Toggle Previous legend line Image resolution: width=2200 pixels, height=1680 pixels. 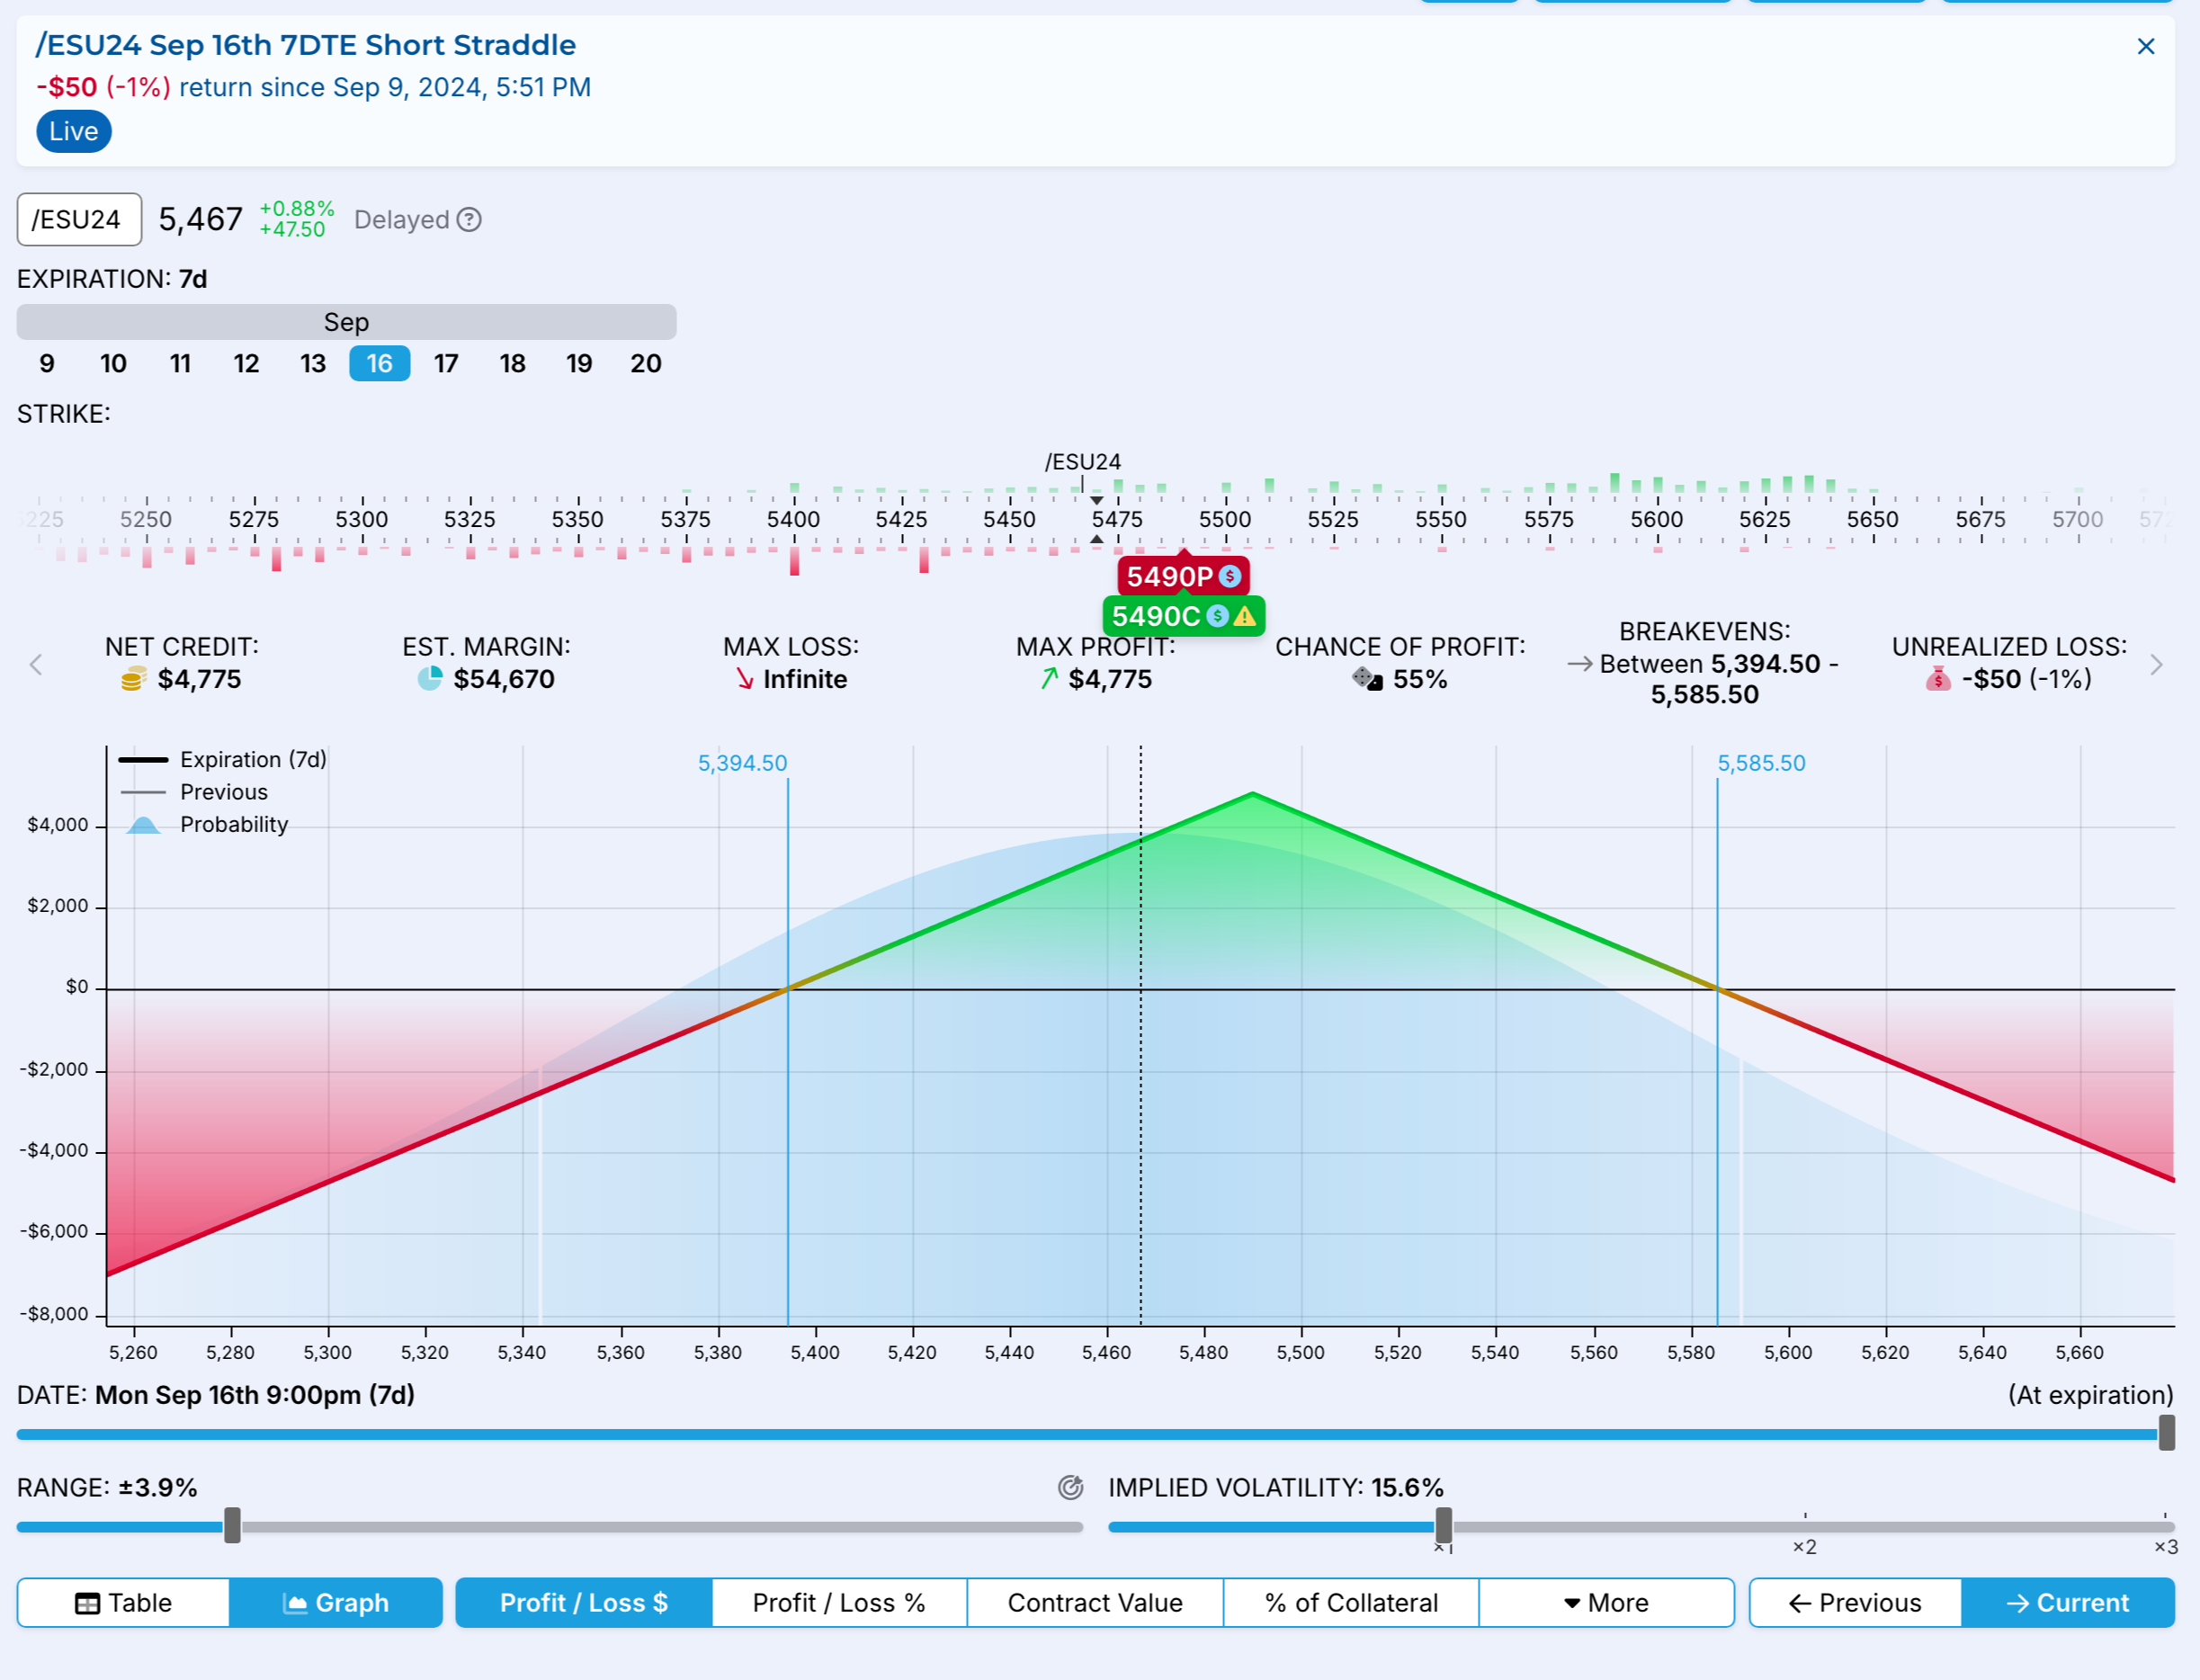pyautogui.click(x=194, y=792)
